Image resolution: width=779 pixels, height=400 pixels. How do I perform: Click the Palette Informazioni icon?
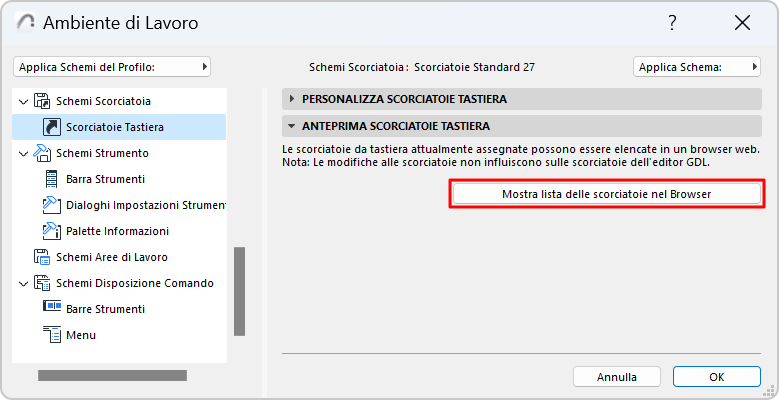52,231
